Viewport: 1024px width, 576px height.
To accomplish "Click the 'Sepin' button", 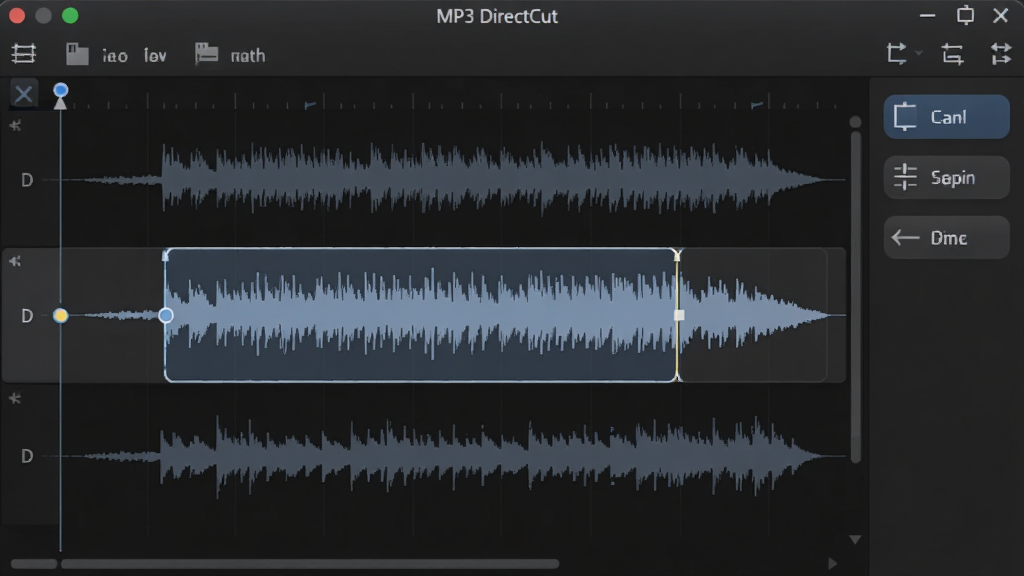I will point(946,177).
